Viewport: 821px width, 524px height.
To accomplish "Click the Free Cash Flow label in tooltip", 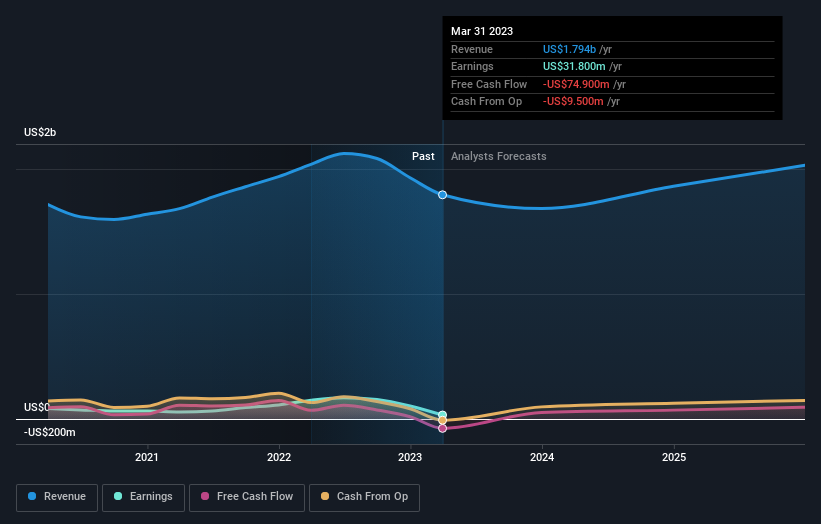I will pos(489,84).
